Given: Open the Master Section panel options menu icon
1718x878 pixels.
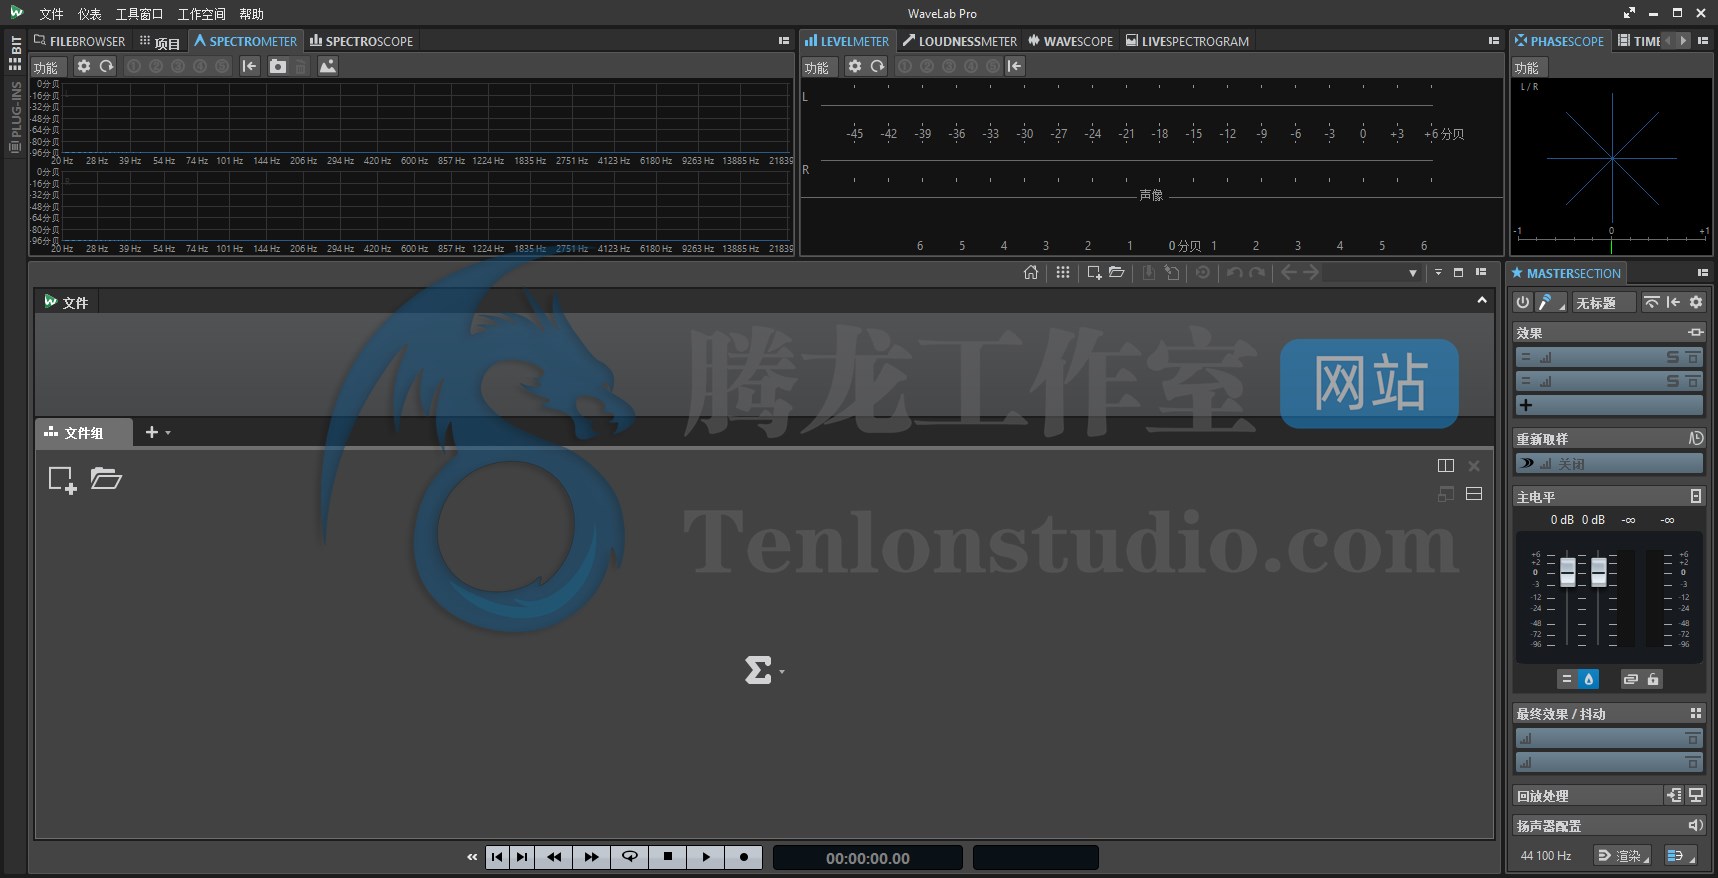Looking at the screenshot, I should tap(1703, 273).
